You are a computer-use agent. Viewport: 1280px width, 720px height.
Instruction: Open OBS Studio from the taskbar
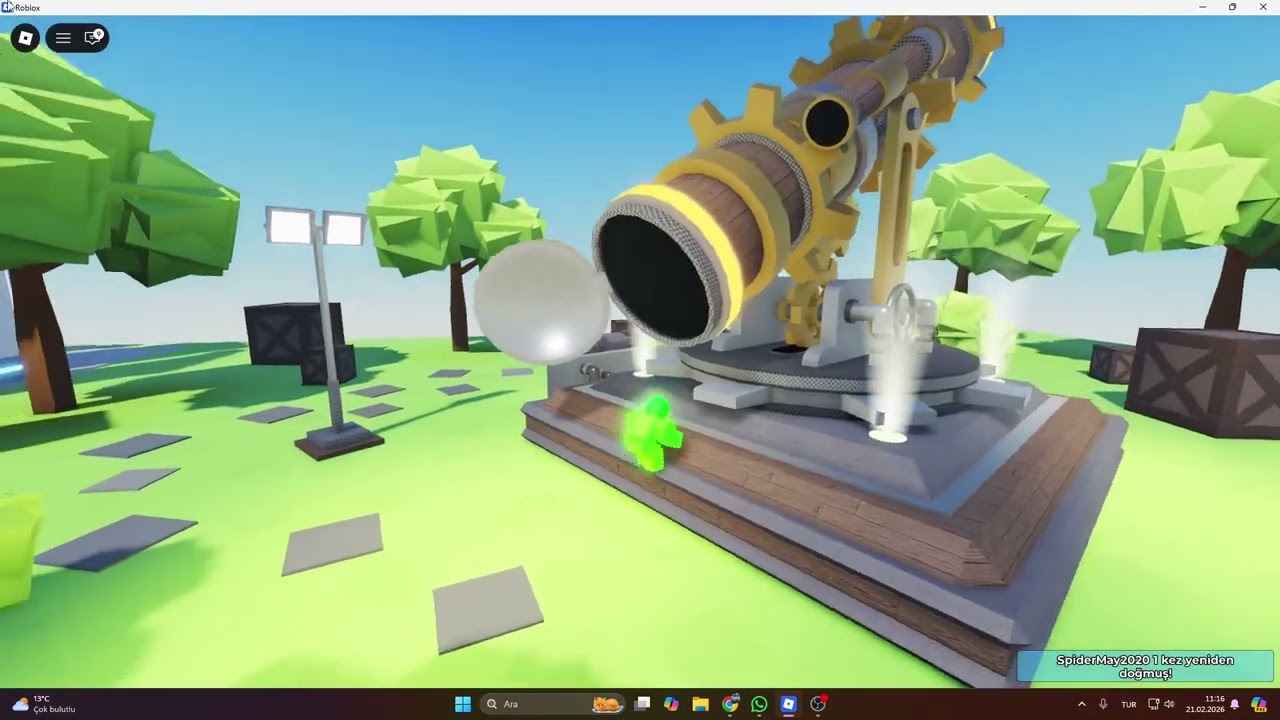click(x=818, y=704)
